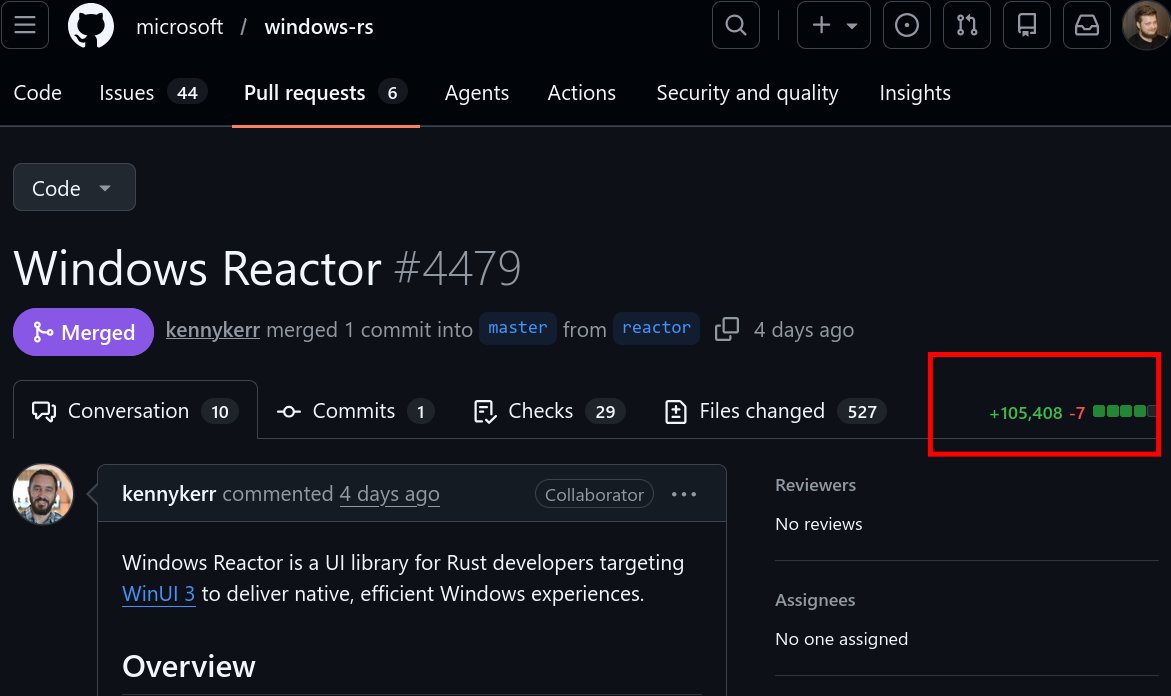Click the 'Windows Reactor' pull request title

point(197,268)
